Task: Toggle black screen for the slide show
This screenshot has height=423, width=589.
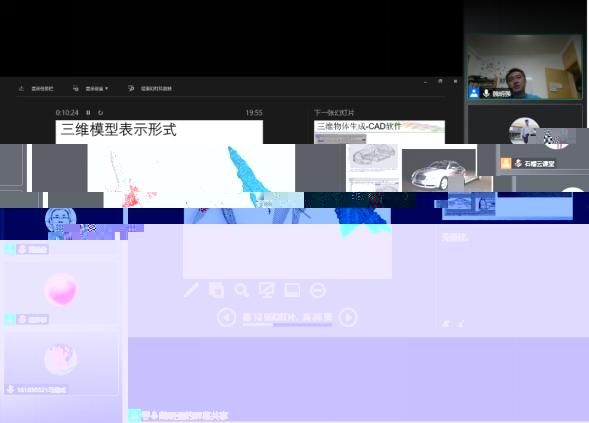Action: (x=267, y=290)
